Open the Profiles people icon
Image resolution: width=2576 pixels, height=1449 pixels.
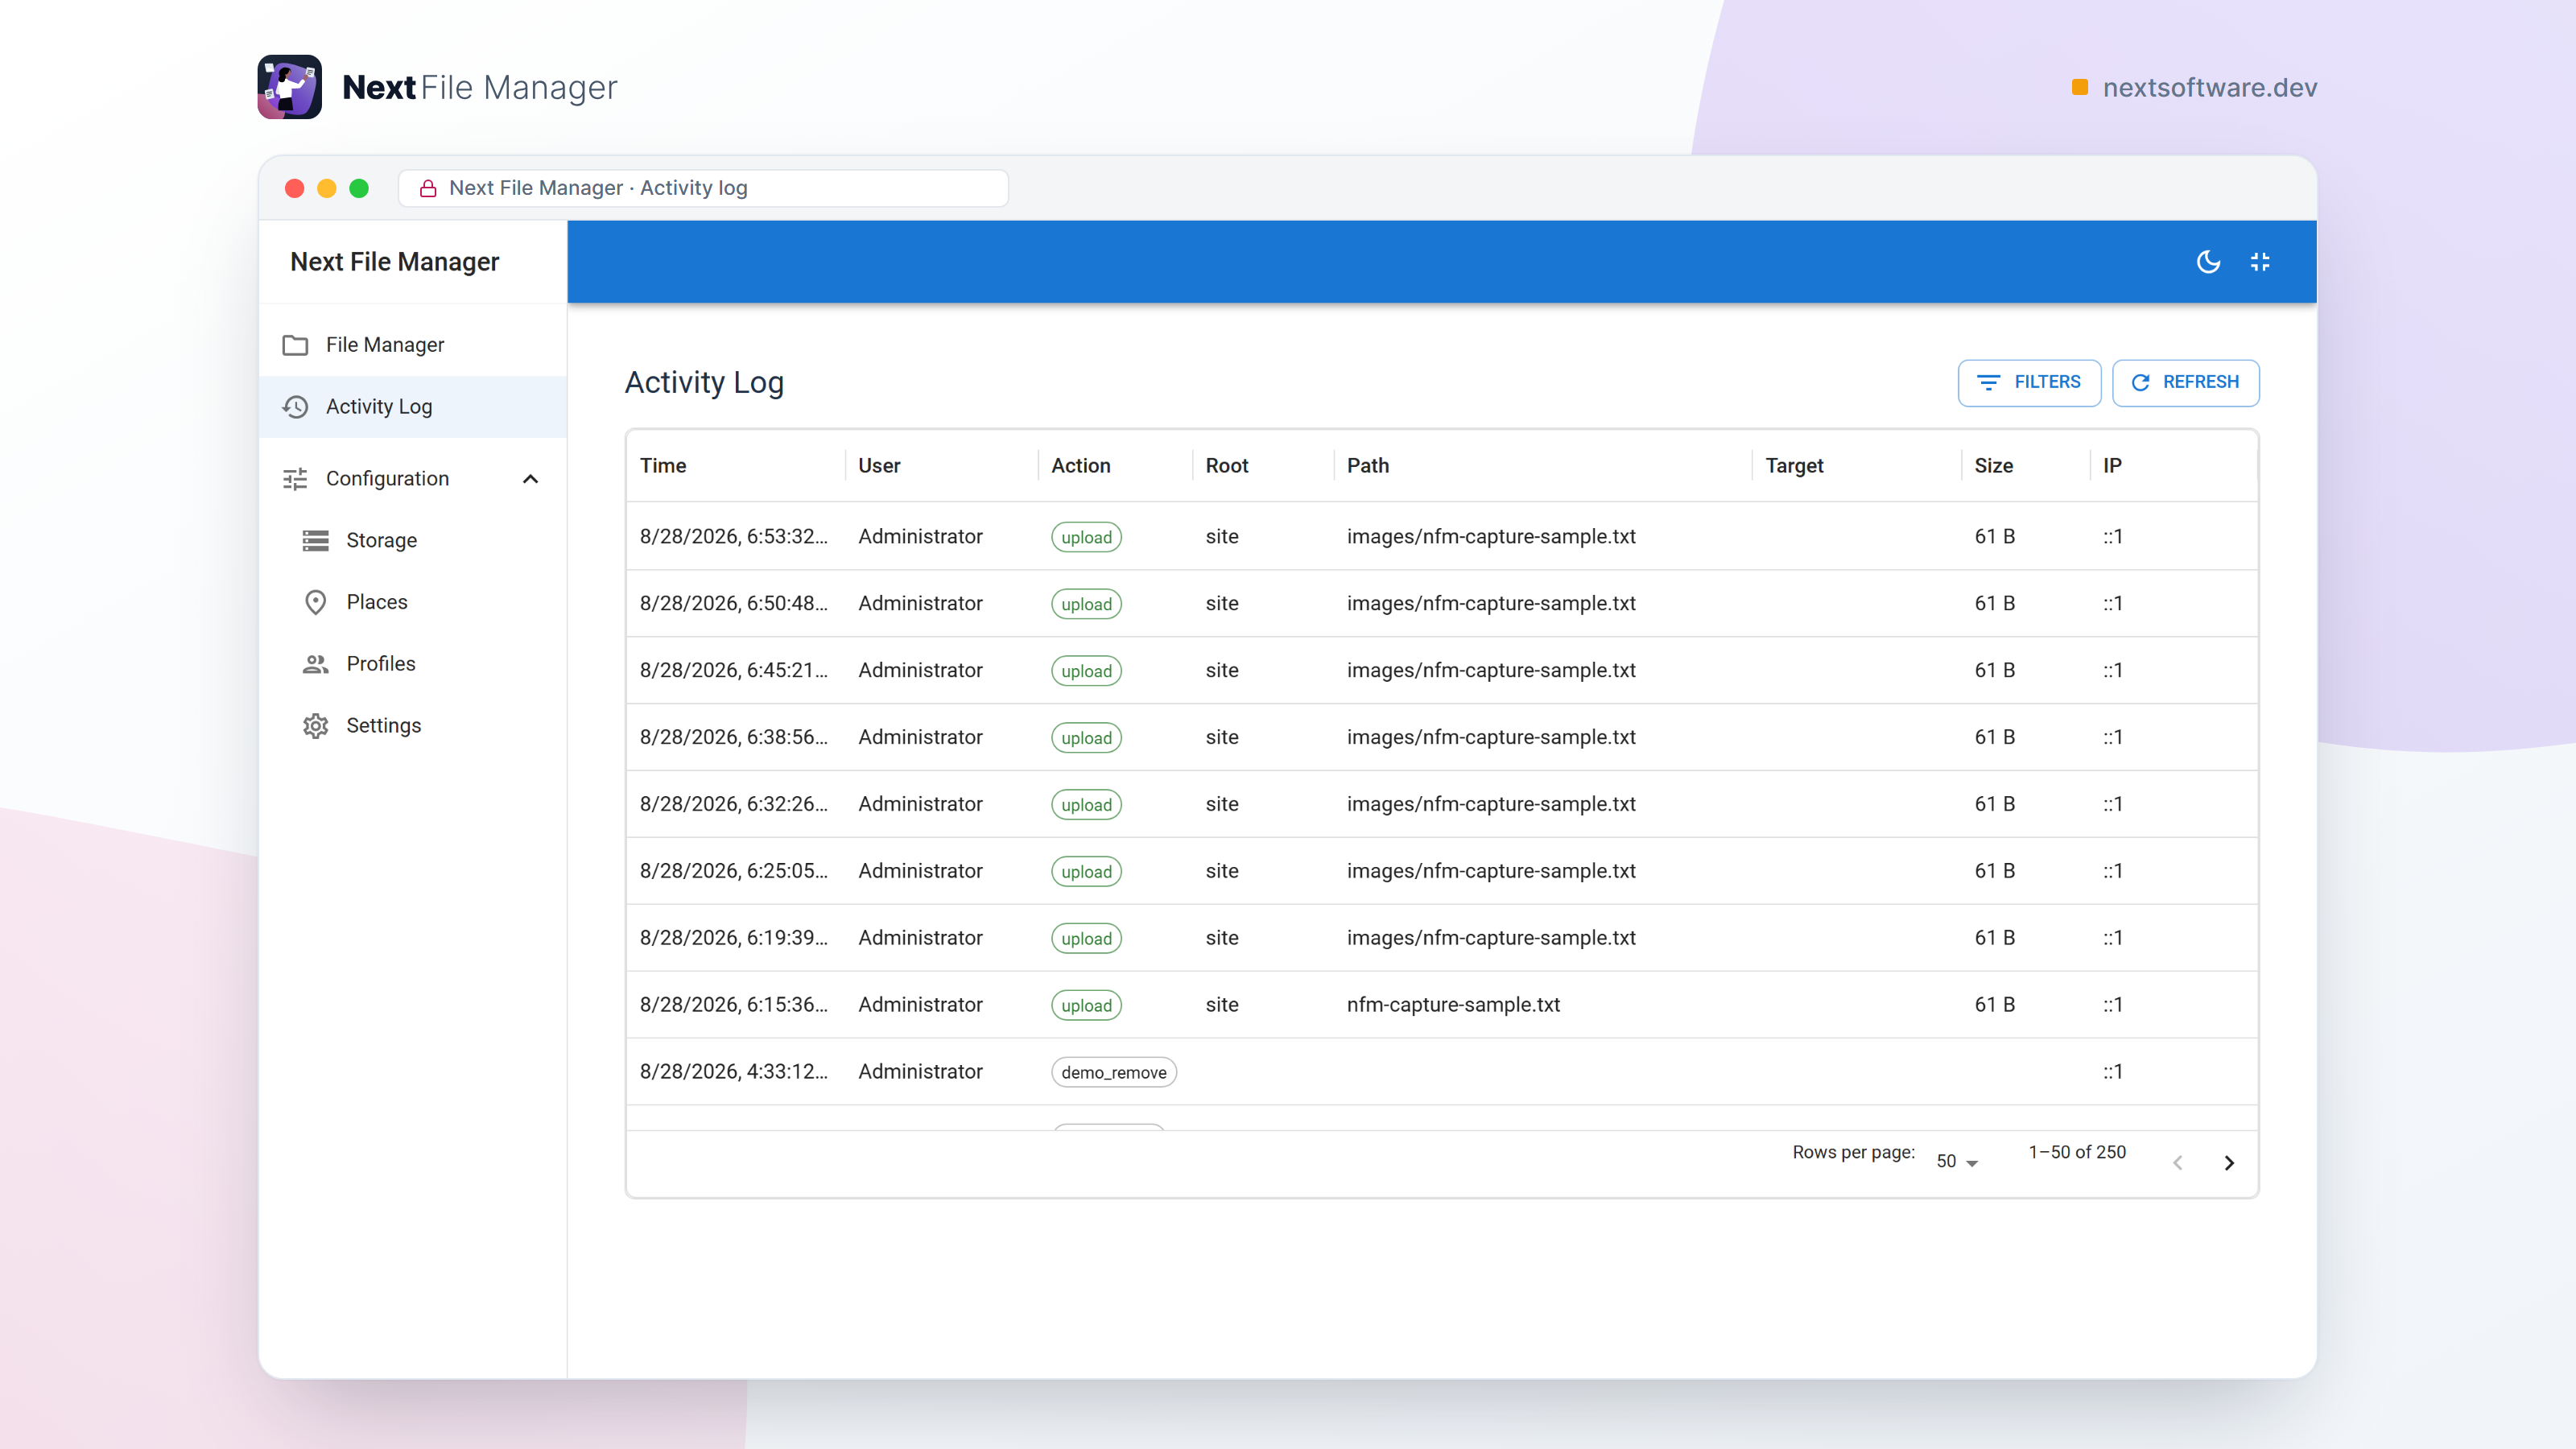pos(316,664)
